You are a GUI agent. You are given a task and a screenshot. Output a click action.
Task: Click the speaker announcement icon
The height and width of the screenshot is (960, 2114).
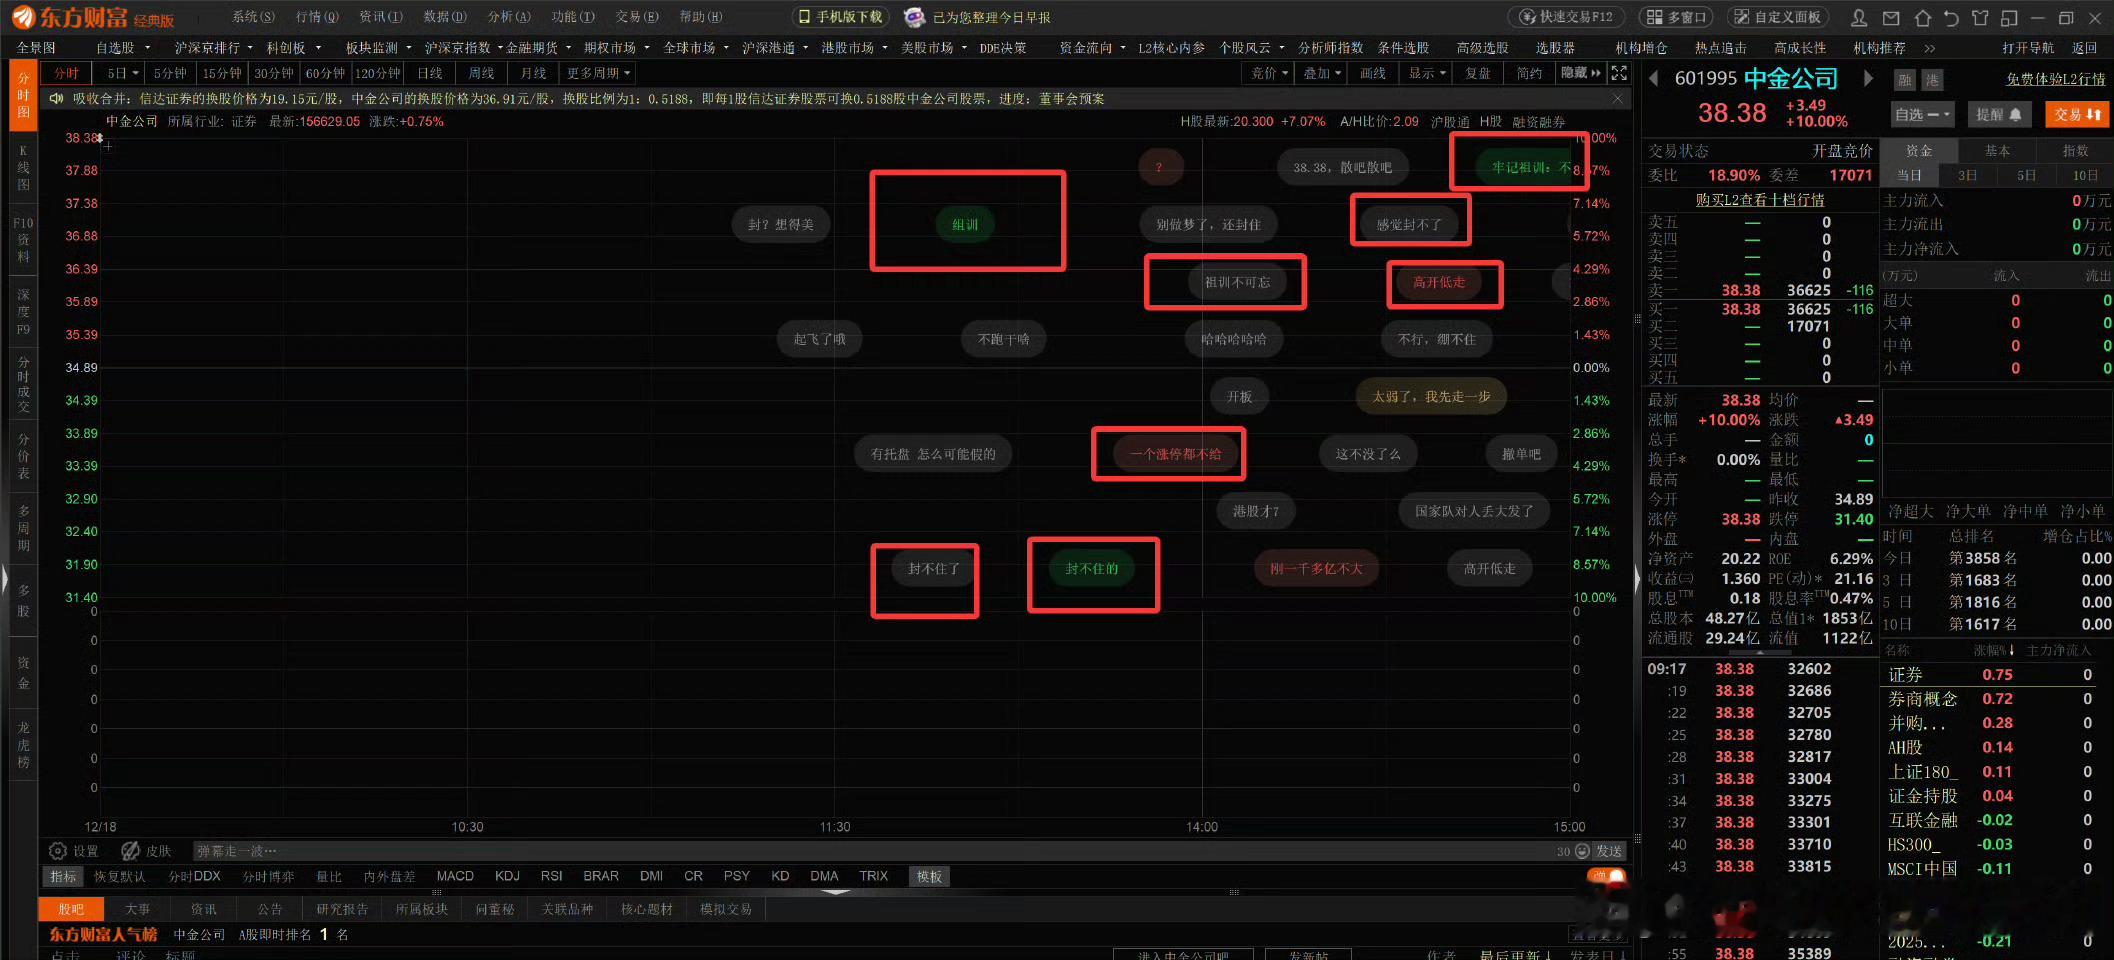point(57,99)
